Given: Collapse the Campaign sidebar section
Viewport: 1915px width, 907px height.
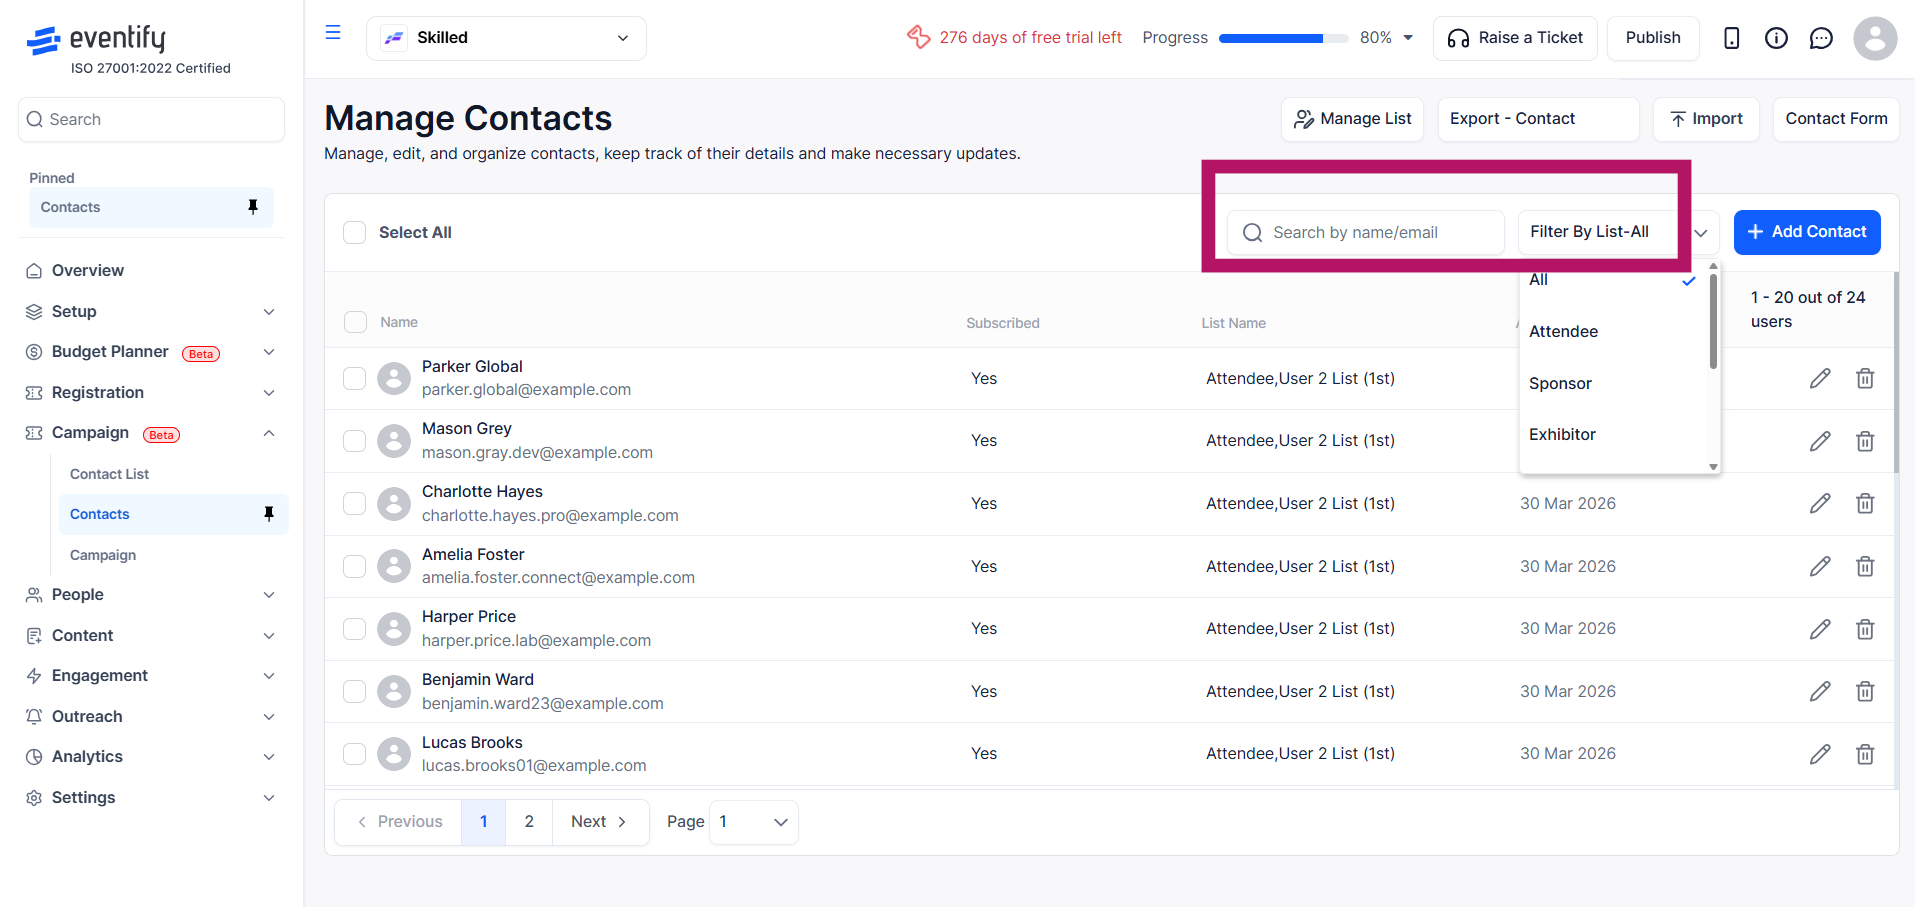Looking at the screenshot, I should (x=150, y=433).
